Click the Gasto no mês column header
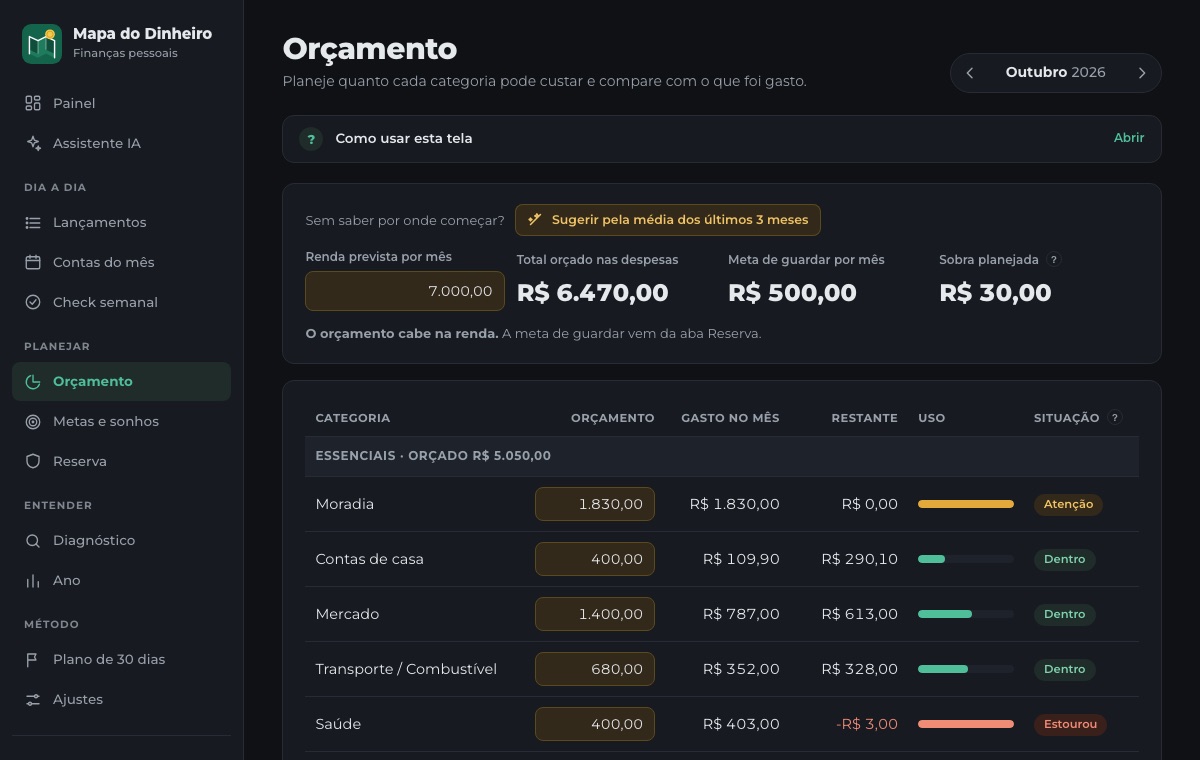The width and height of the screenshot is (1200, 760). point(730,418)
